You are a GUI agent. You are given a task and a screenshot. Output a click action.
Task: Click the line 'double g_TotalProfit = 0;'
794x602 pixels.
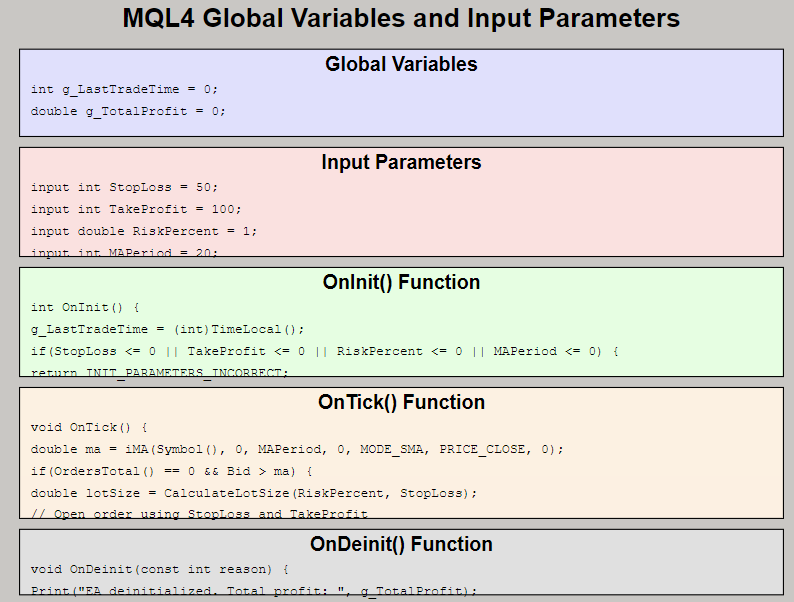tap(128, 111)
